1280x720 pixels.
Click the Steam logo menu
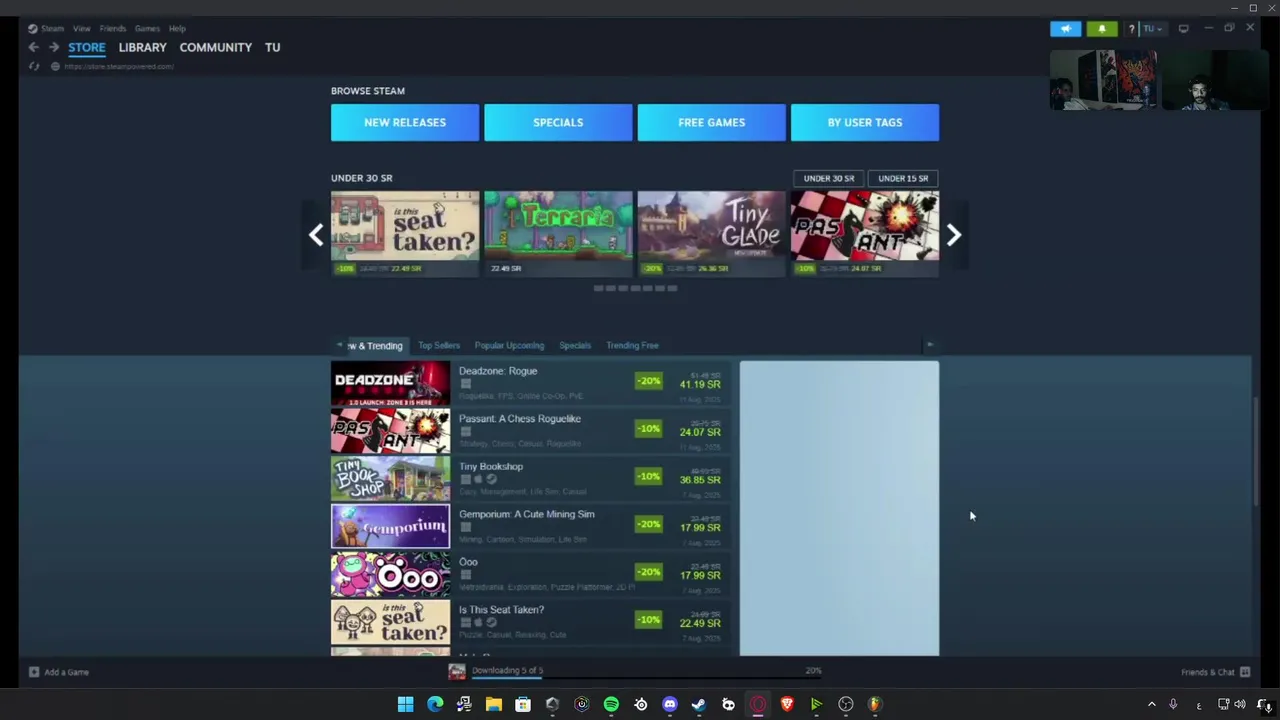click(47, 28)
